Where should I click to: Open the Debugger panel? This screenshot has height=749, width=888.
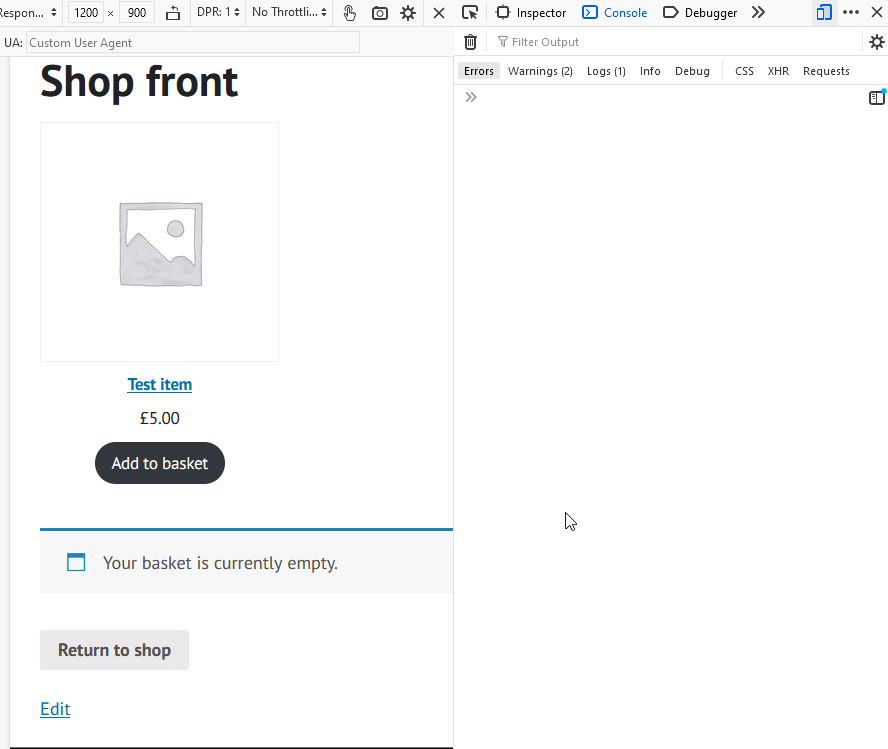700,12
